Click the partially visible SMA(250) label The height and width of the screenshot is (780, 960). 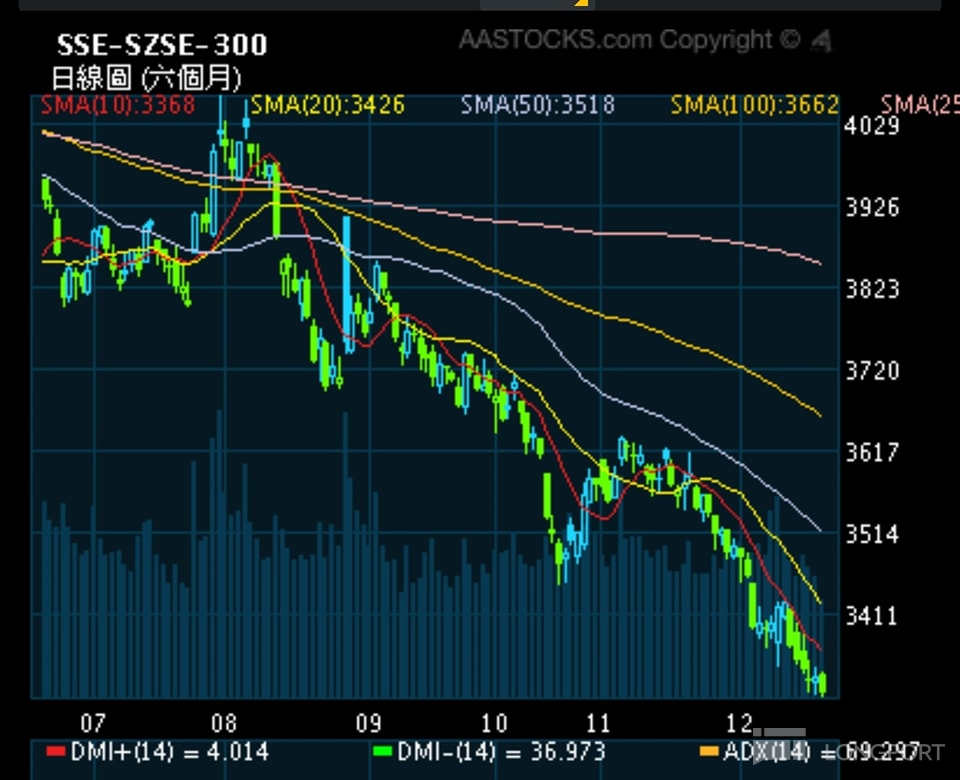[920, 105]
